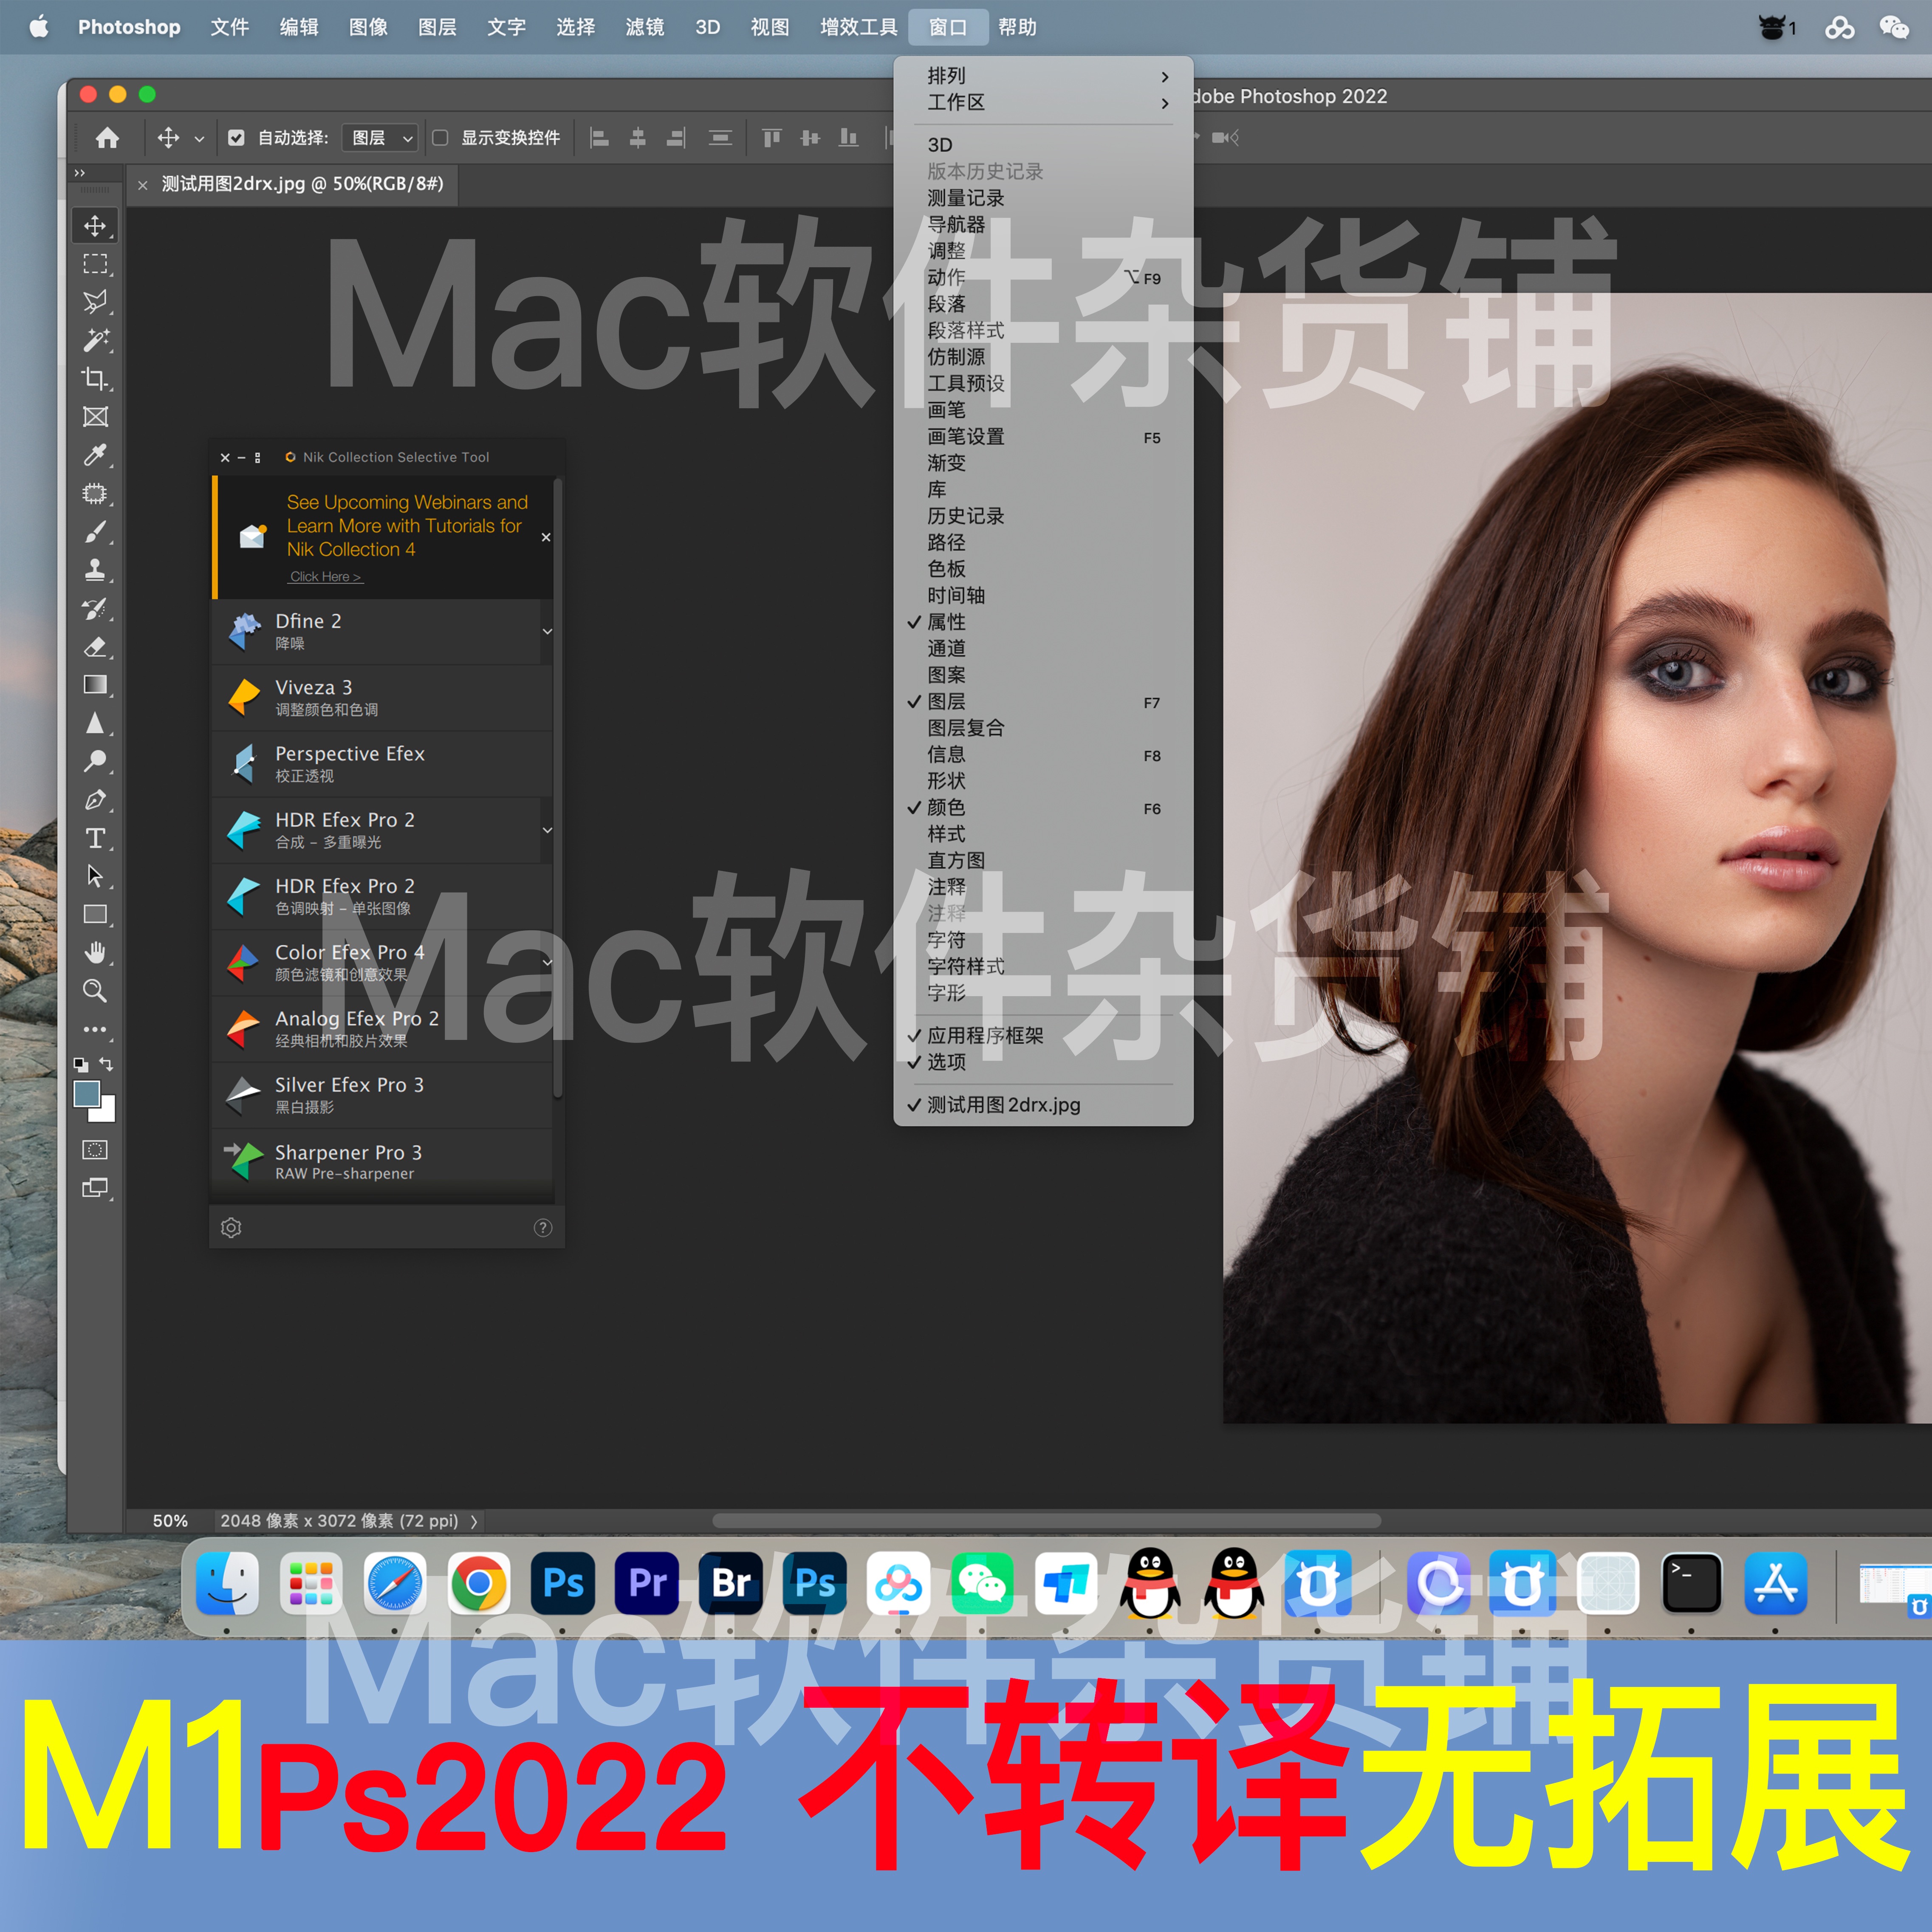The width and height of the screenshot is (1932, 1932).
Task: Click the background color swatch
Action: click(x=106, y=1112)
